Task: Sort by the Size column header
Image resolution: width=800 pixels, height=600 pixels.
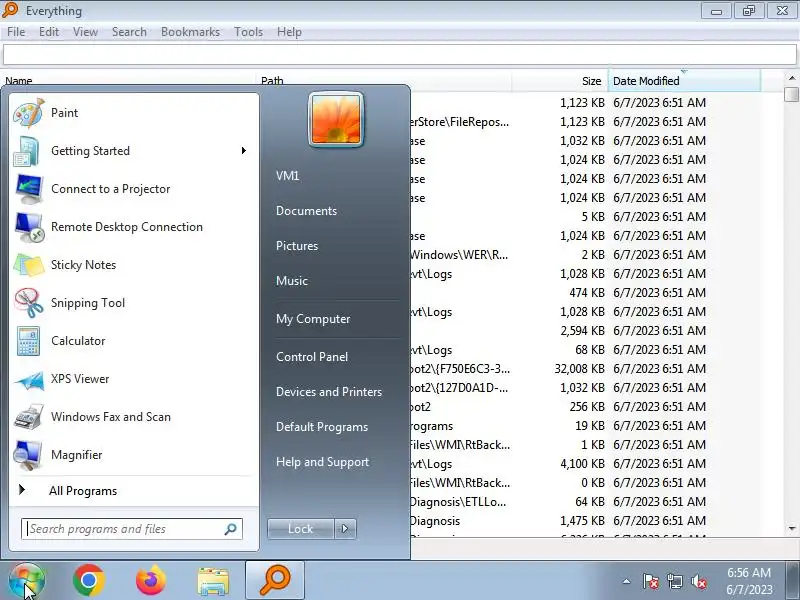Action: (560, 81)
